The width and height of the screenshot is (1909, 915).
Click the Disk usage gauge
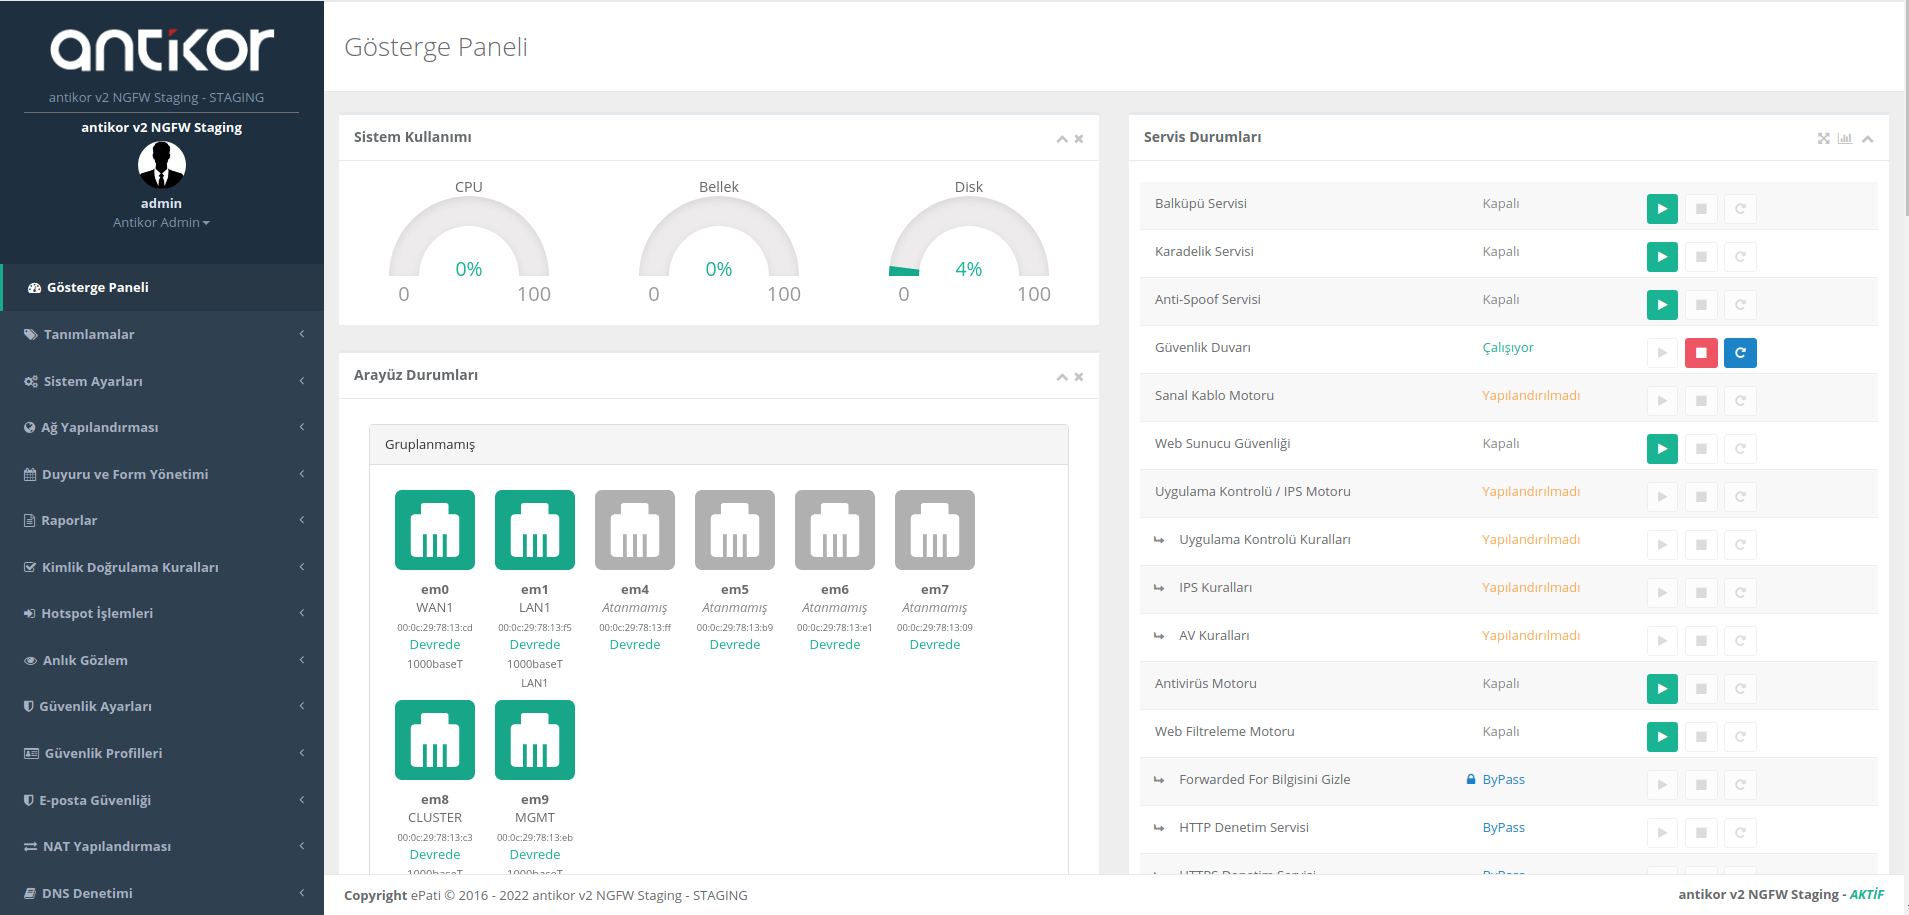pyautogui.click(x=969, y=238)
